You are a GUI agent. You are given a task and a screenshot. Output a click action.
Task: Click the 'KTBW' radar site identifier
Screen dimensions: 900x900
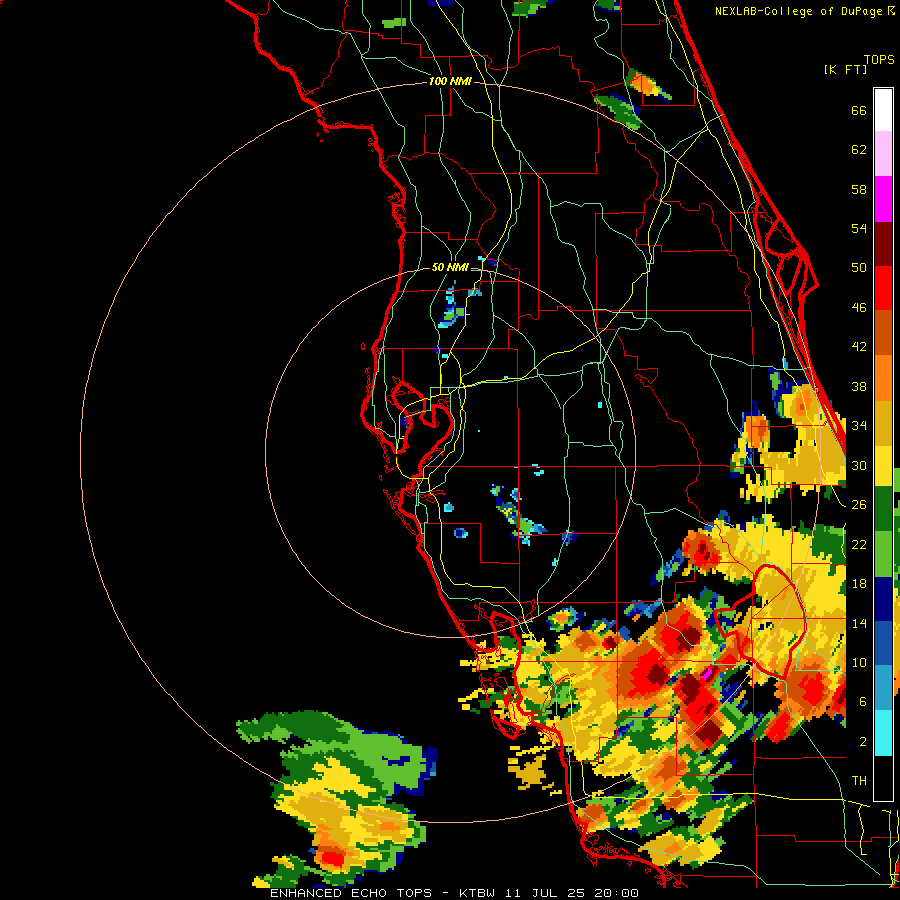476,893
